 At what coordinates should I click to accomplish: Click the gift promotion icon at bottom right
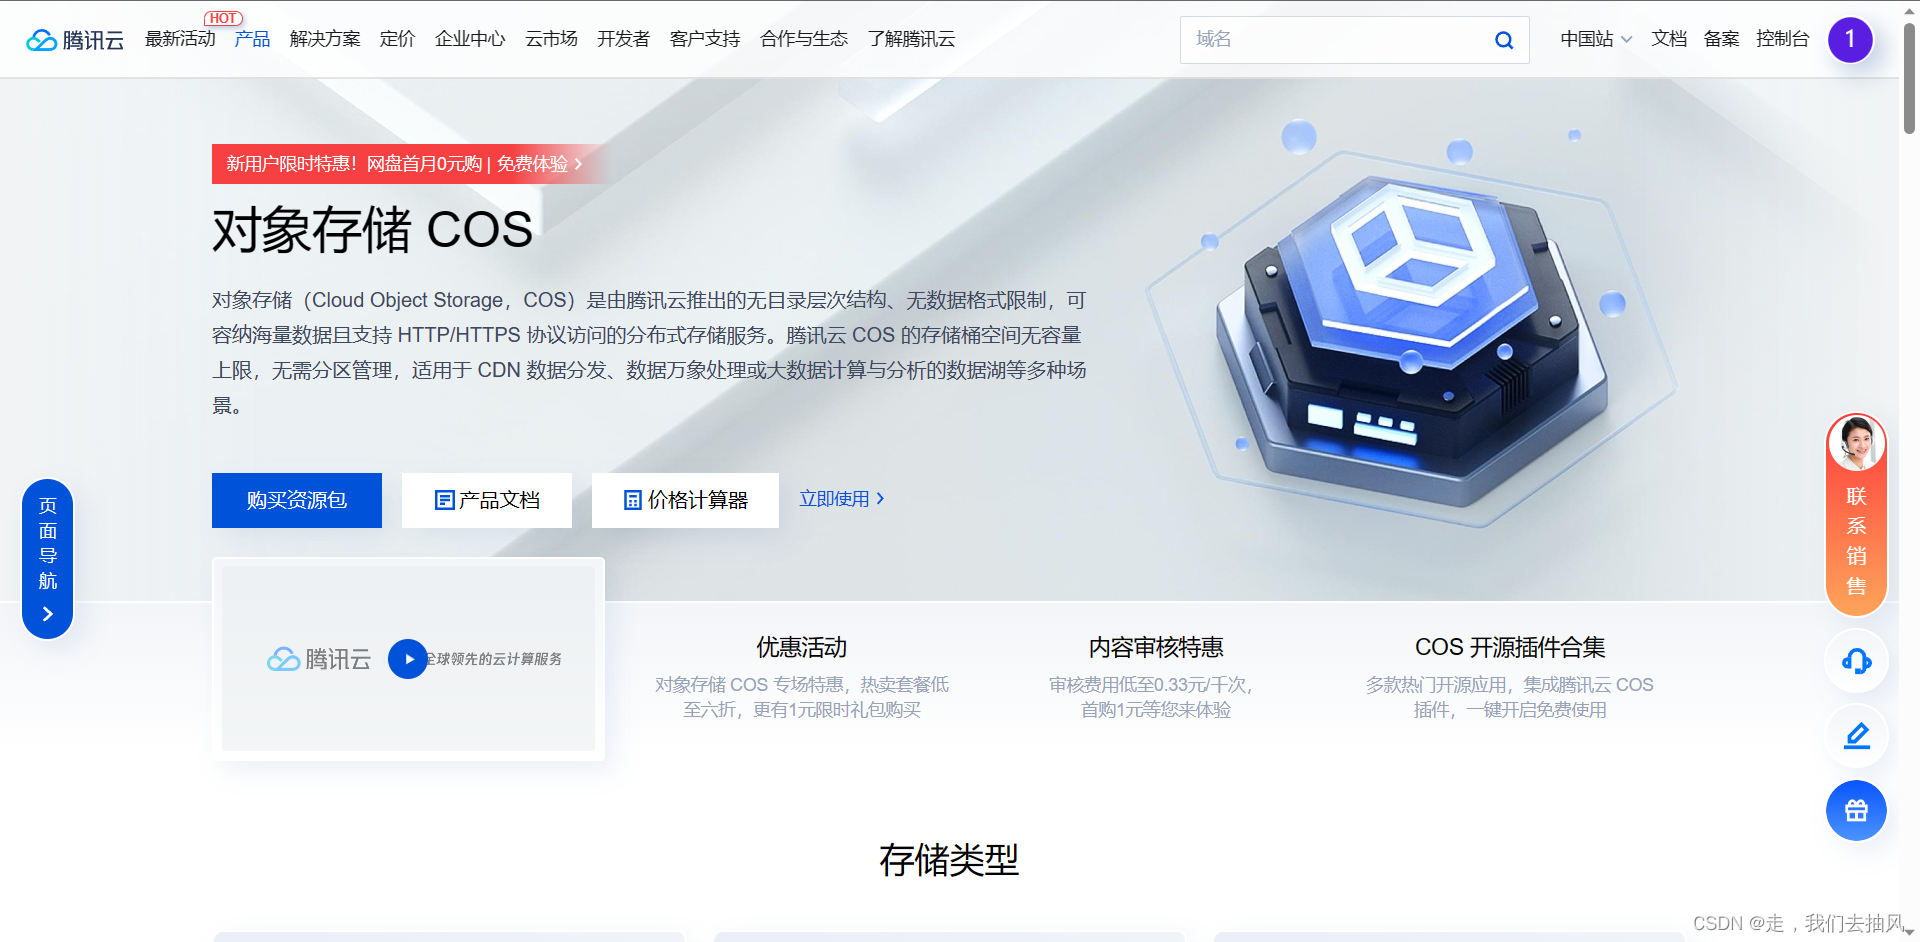point(1855,811)
